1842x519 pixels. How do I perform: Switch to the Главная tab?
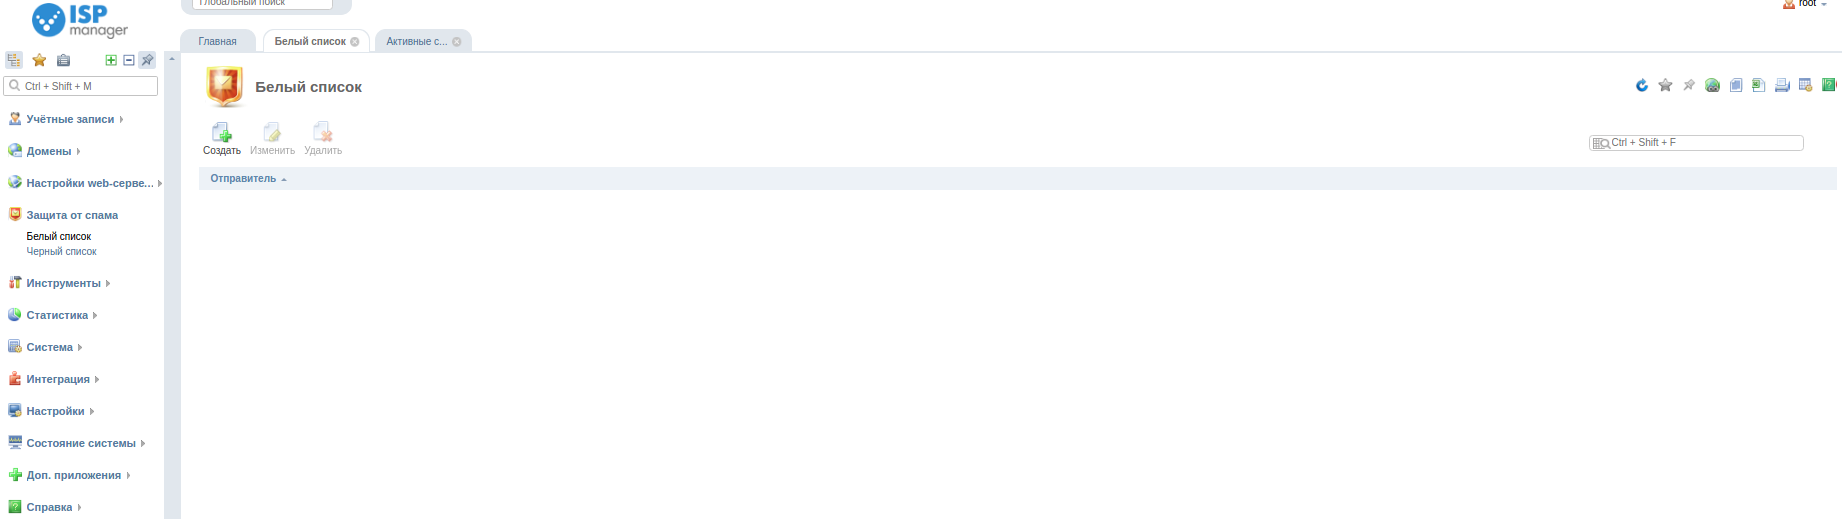point(218,41)
